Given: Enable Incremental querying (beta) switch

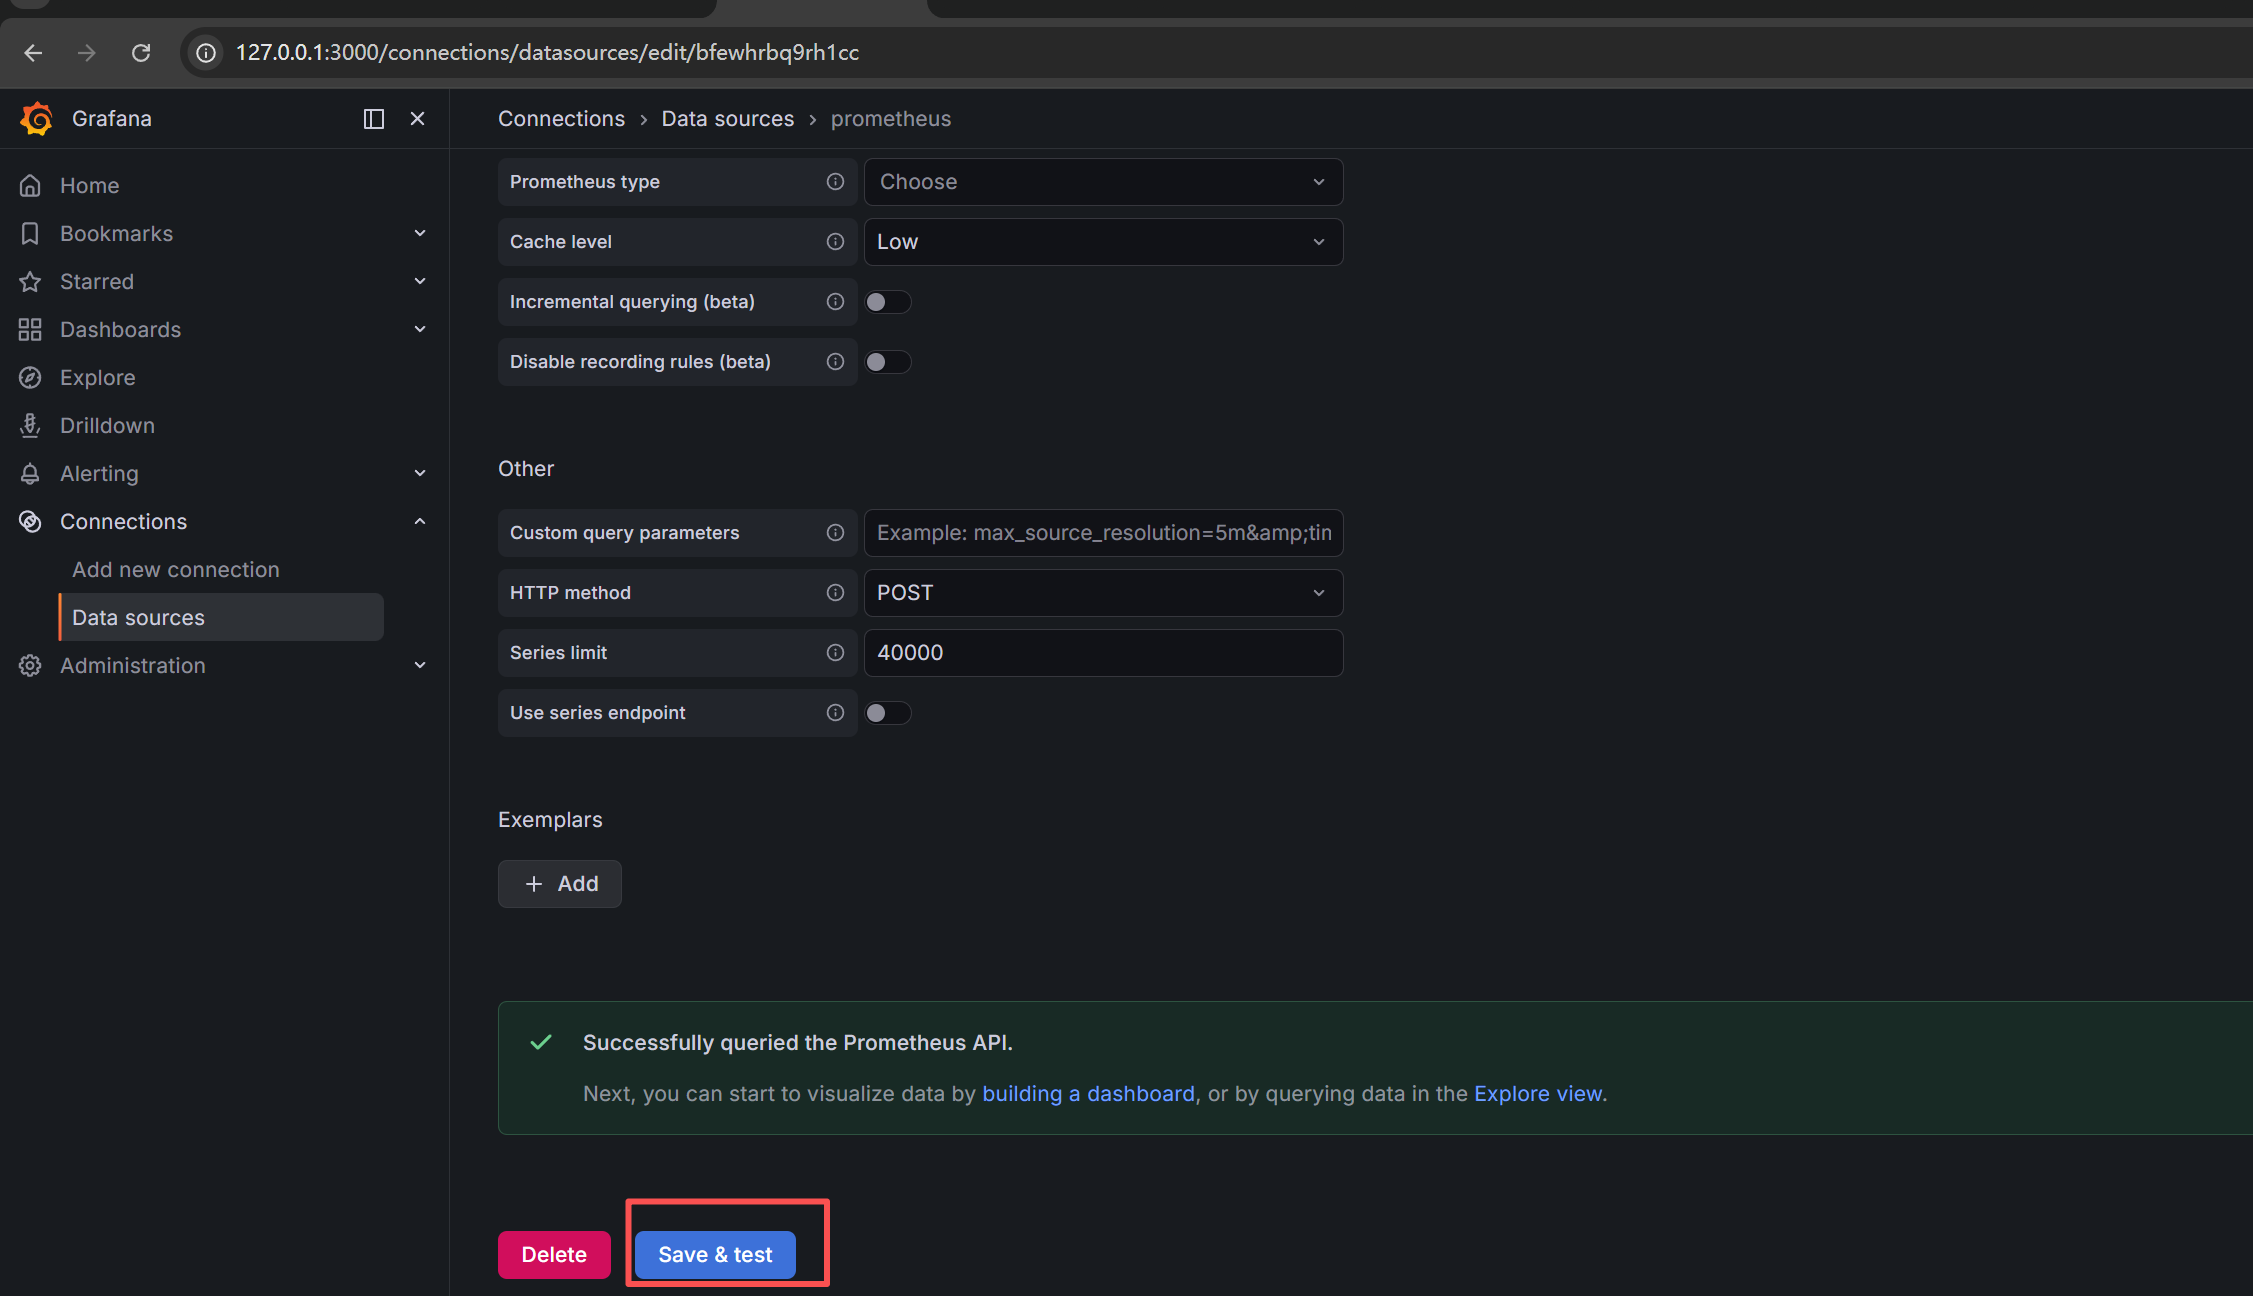Looking at the screenshot, I should point(887,302).
